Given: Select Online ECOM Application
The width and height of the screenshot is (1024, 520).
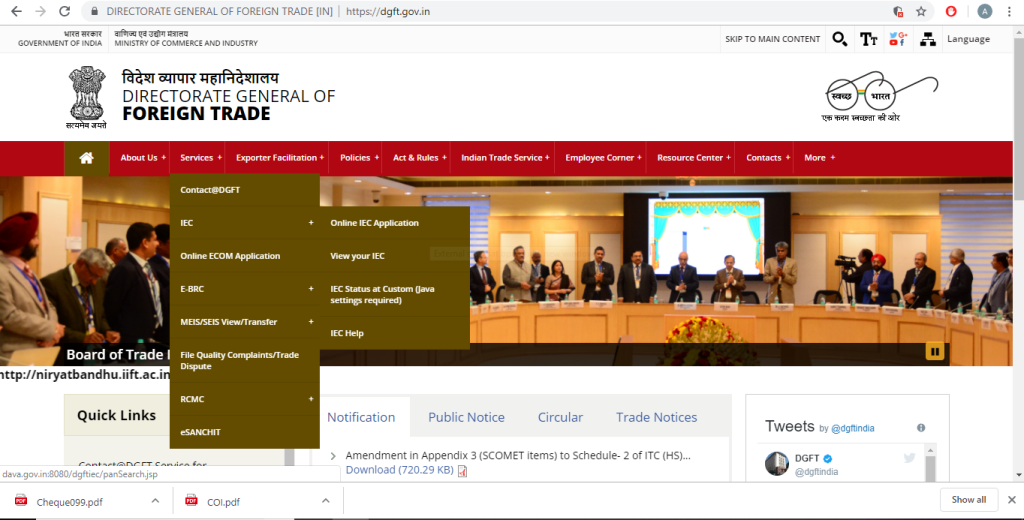Looking at the screenshot, I should click(x=244, y=256).
